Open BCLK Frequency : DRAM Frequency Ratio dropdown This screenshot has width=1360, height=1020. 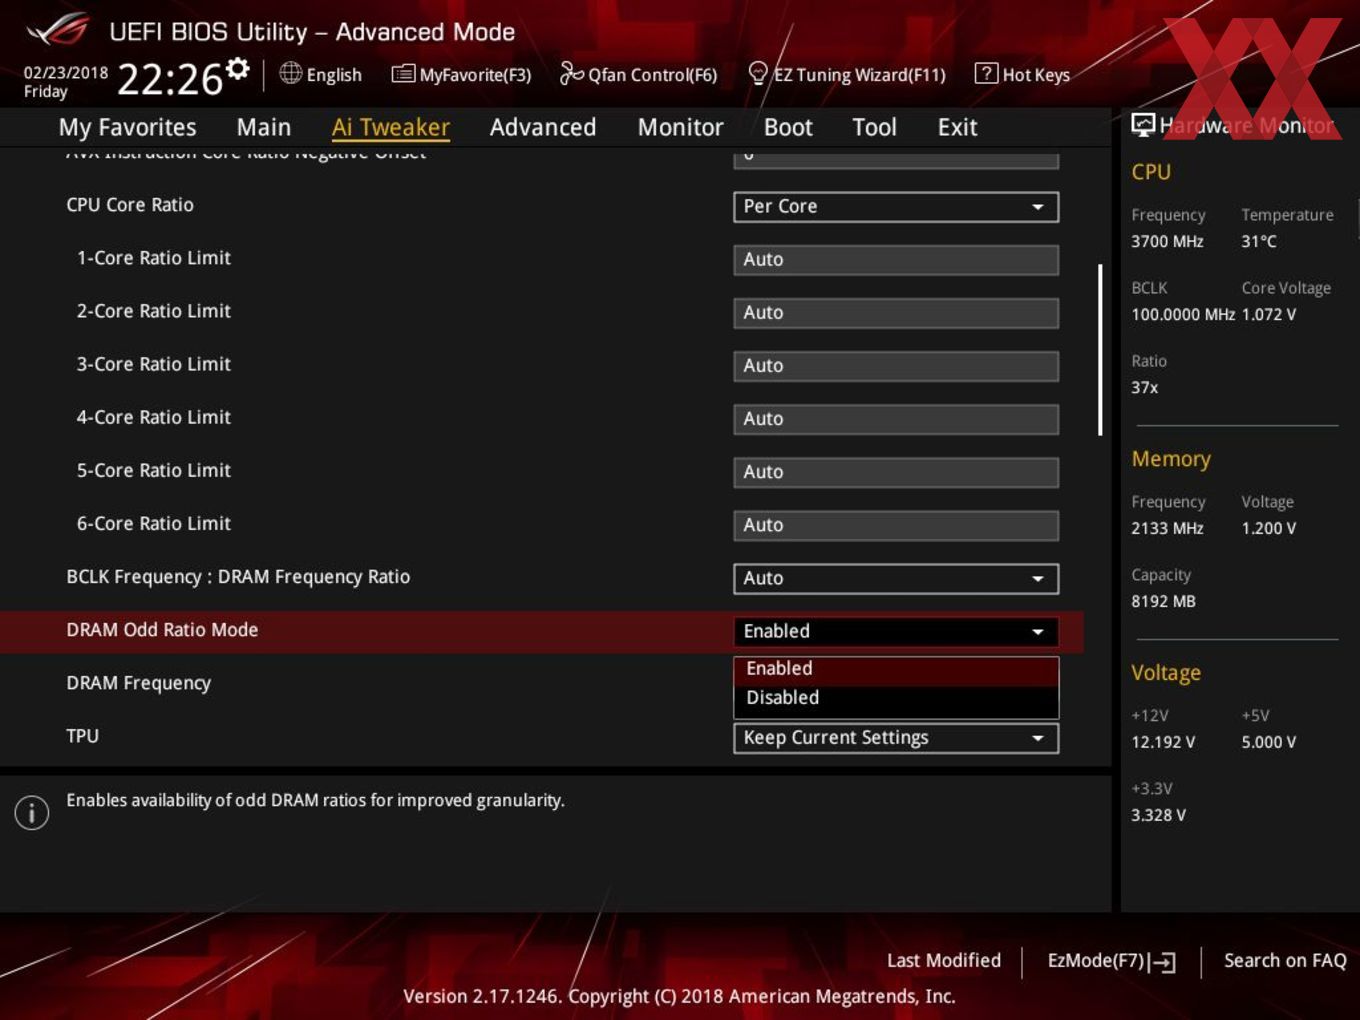point(896,579)
